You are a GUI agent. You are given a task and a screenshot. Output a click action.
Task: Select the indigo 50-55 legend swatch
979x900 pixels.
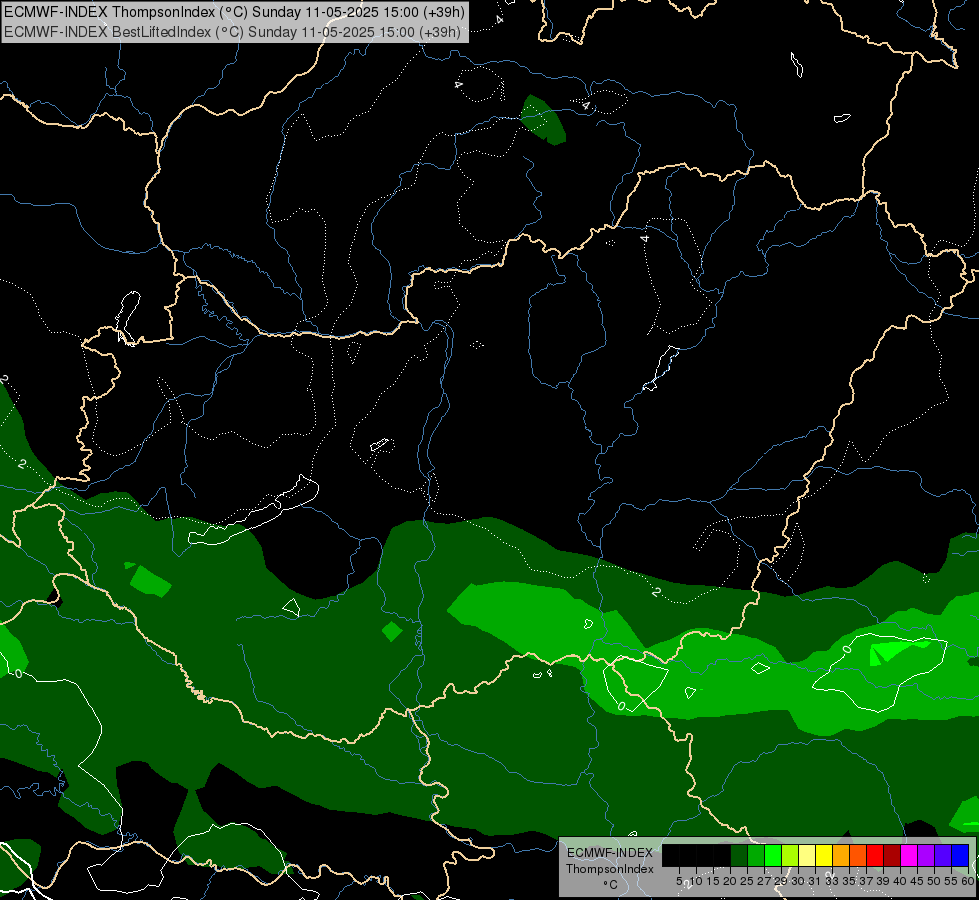[943, 855]
